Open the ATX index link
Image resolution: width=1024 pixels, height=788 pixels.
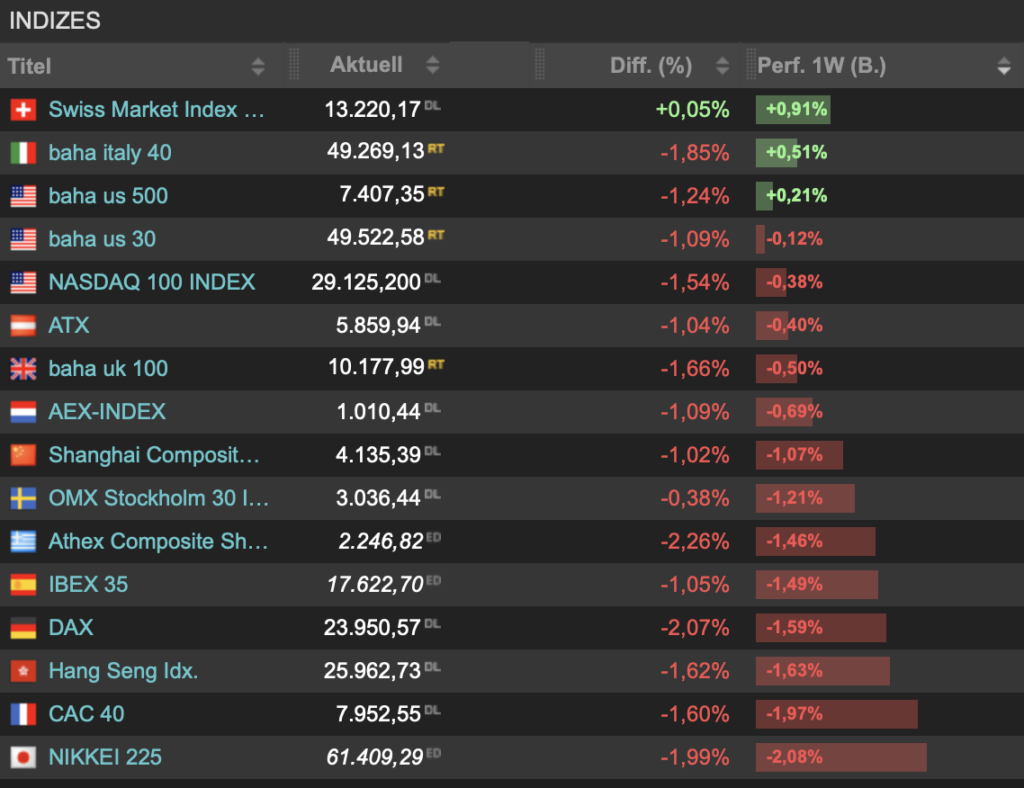[69, 325]
